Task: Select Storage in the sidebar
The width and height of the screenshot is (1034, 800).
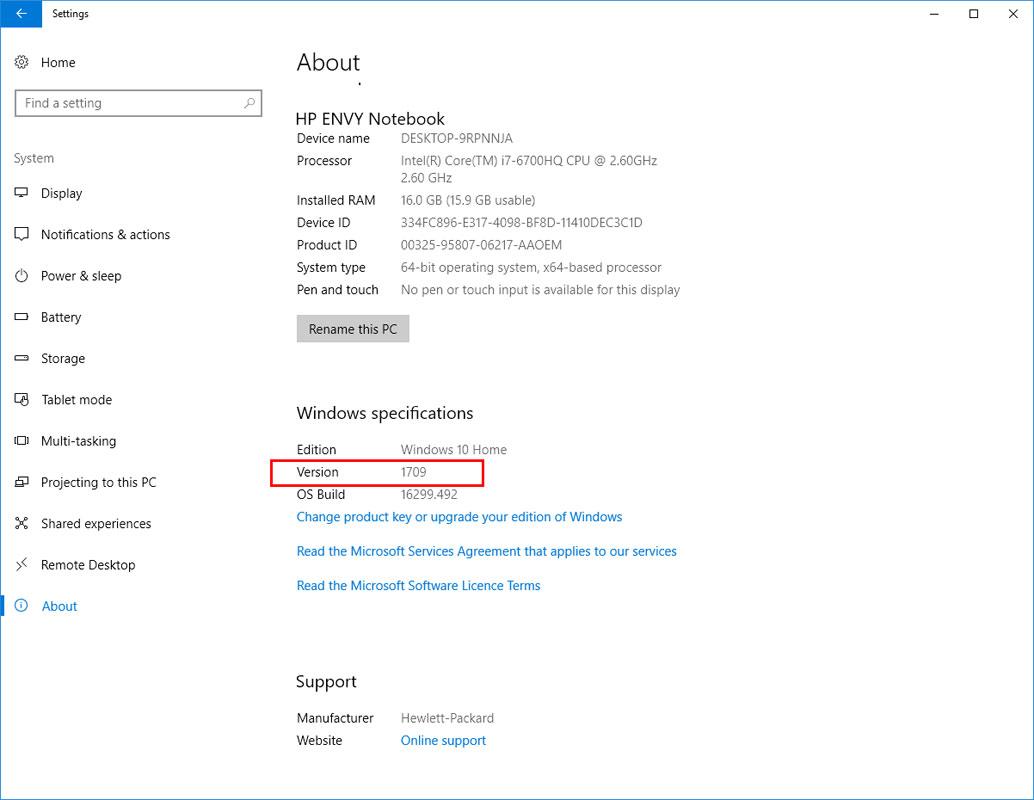Action: (x=63, y=359)
